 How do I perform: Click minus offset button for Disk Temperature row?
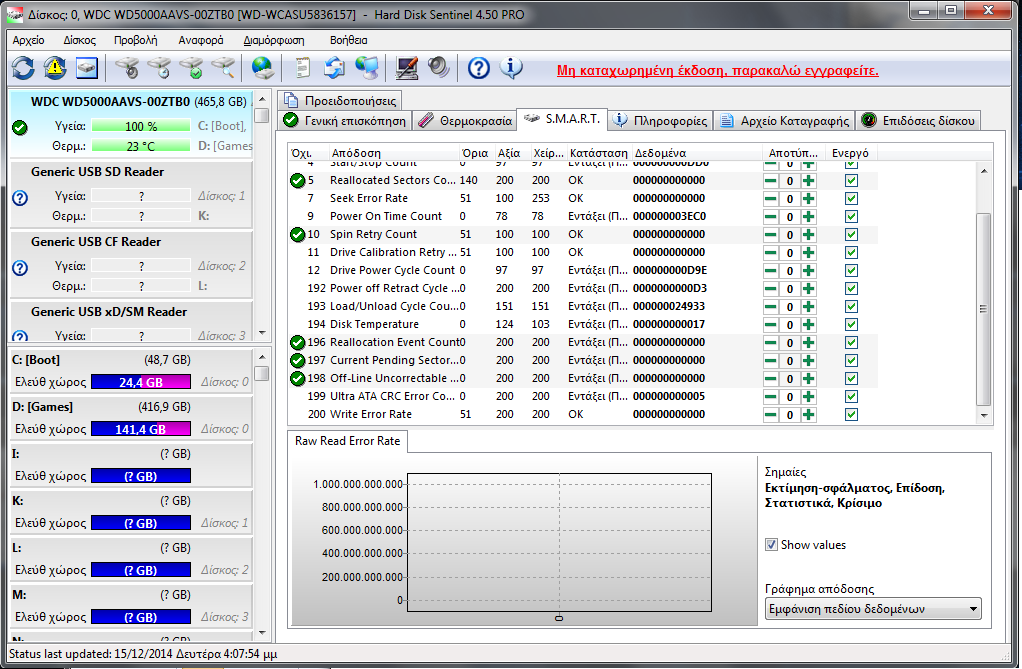click(770, 325)
